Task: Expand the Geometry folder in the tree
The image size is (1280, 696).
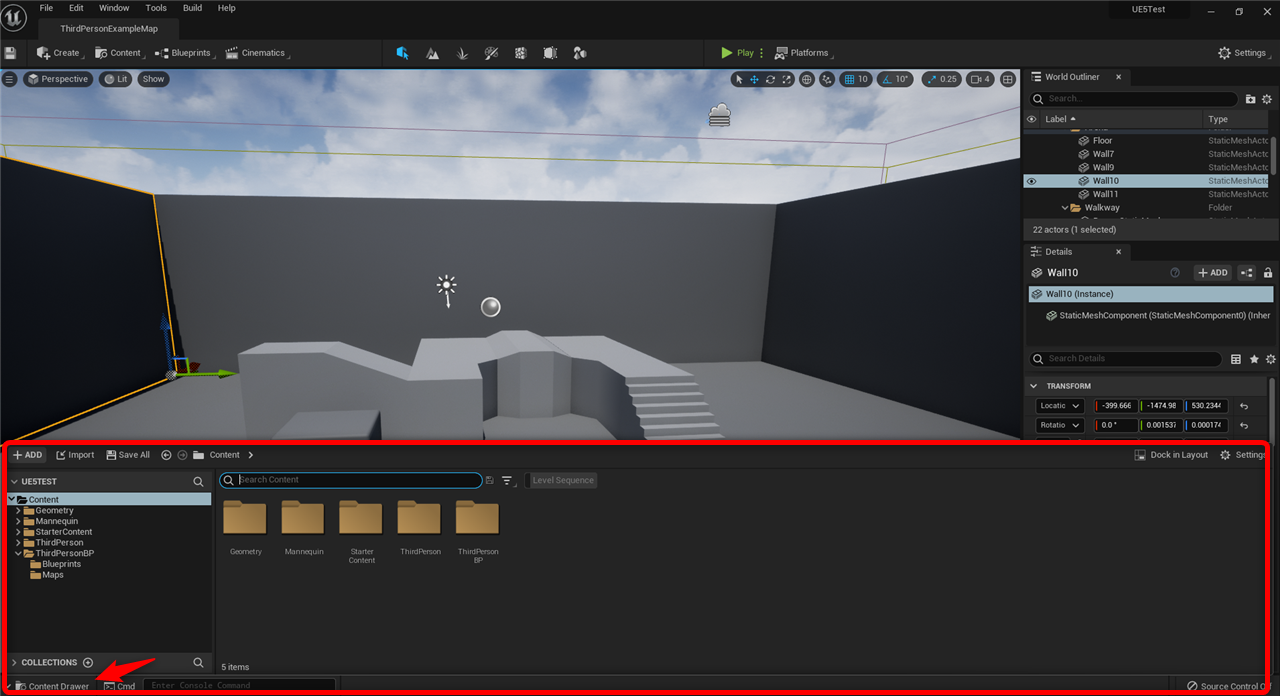Action: point(18,511)
